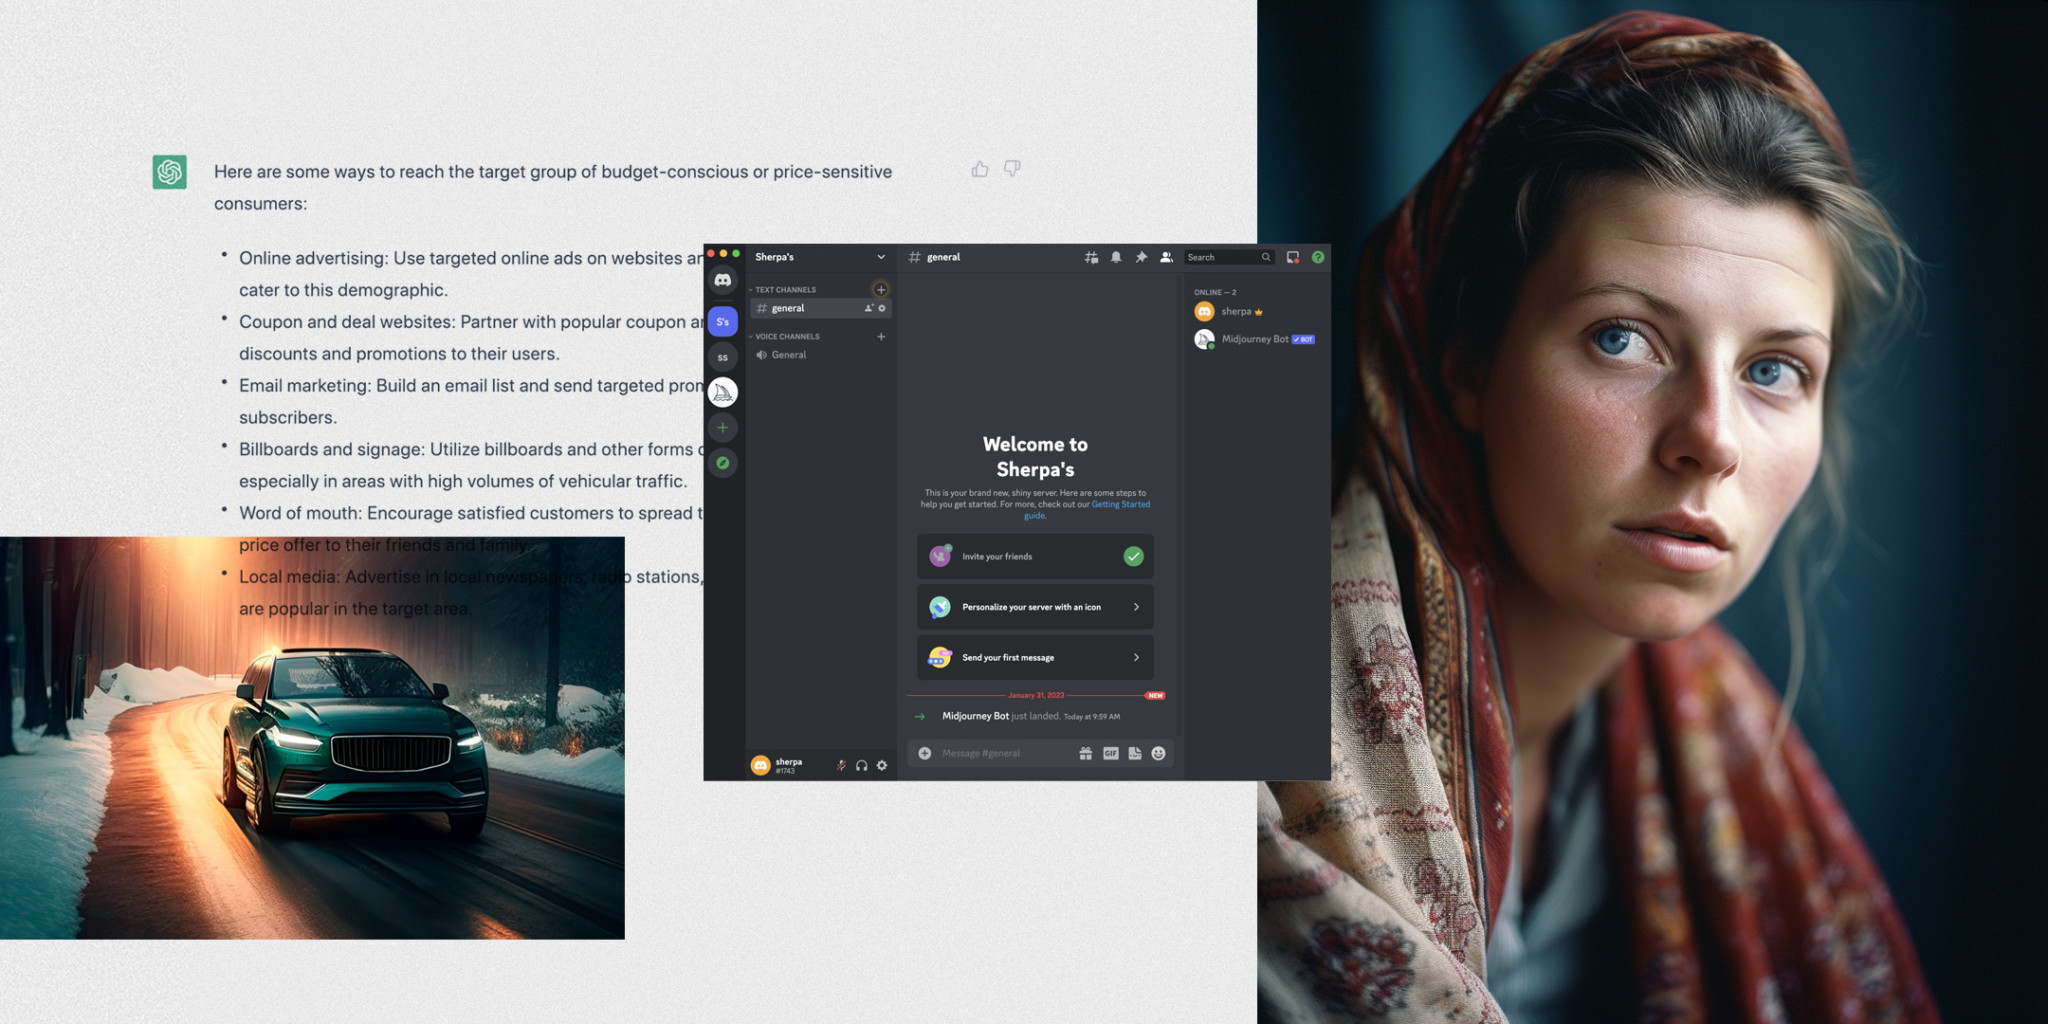Collapse the VOICE CHANNELS category
Viewport: 2048px width, 1024px height.
coord(786,336)
